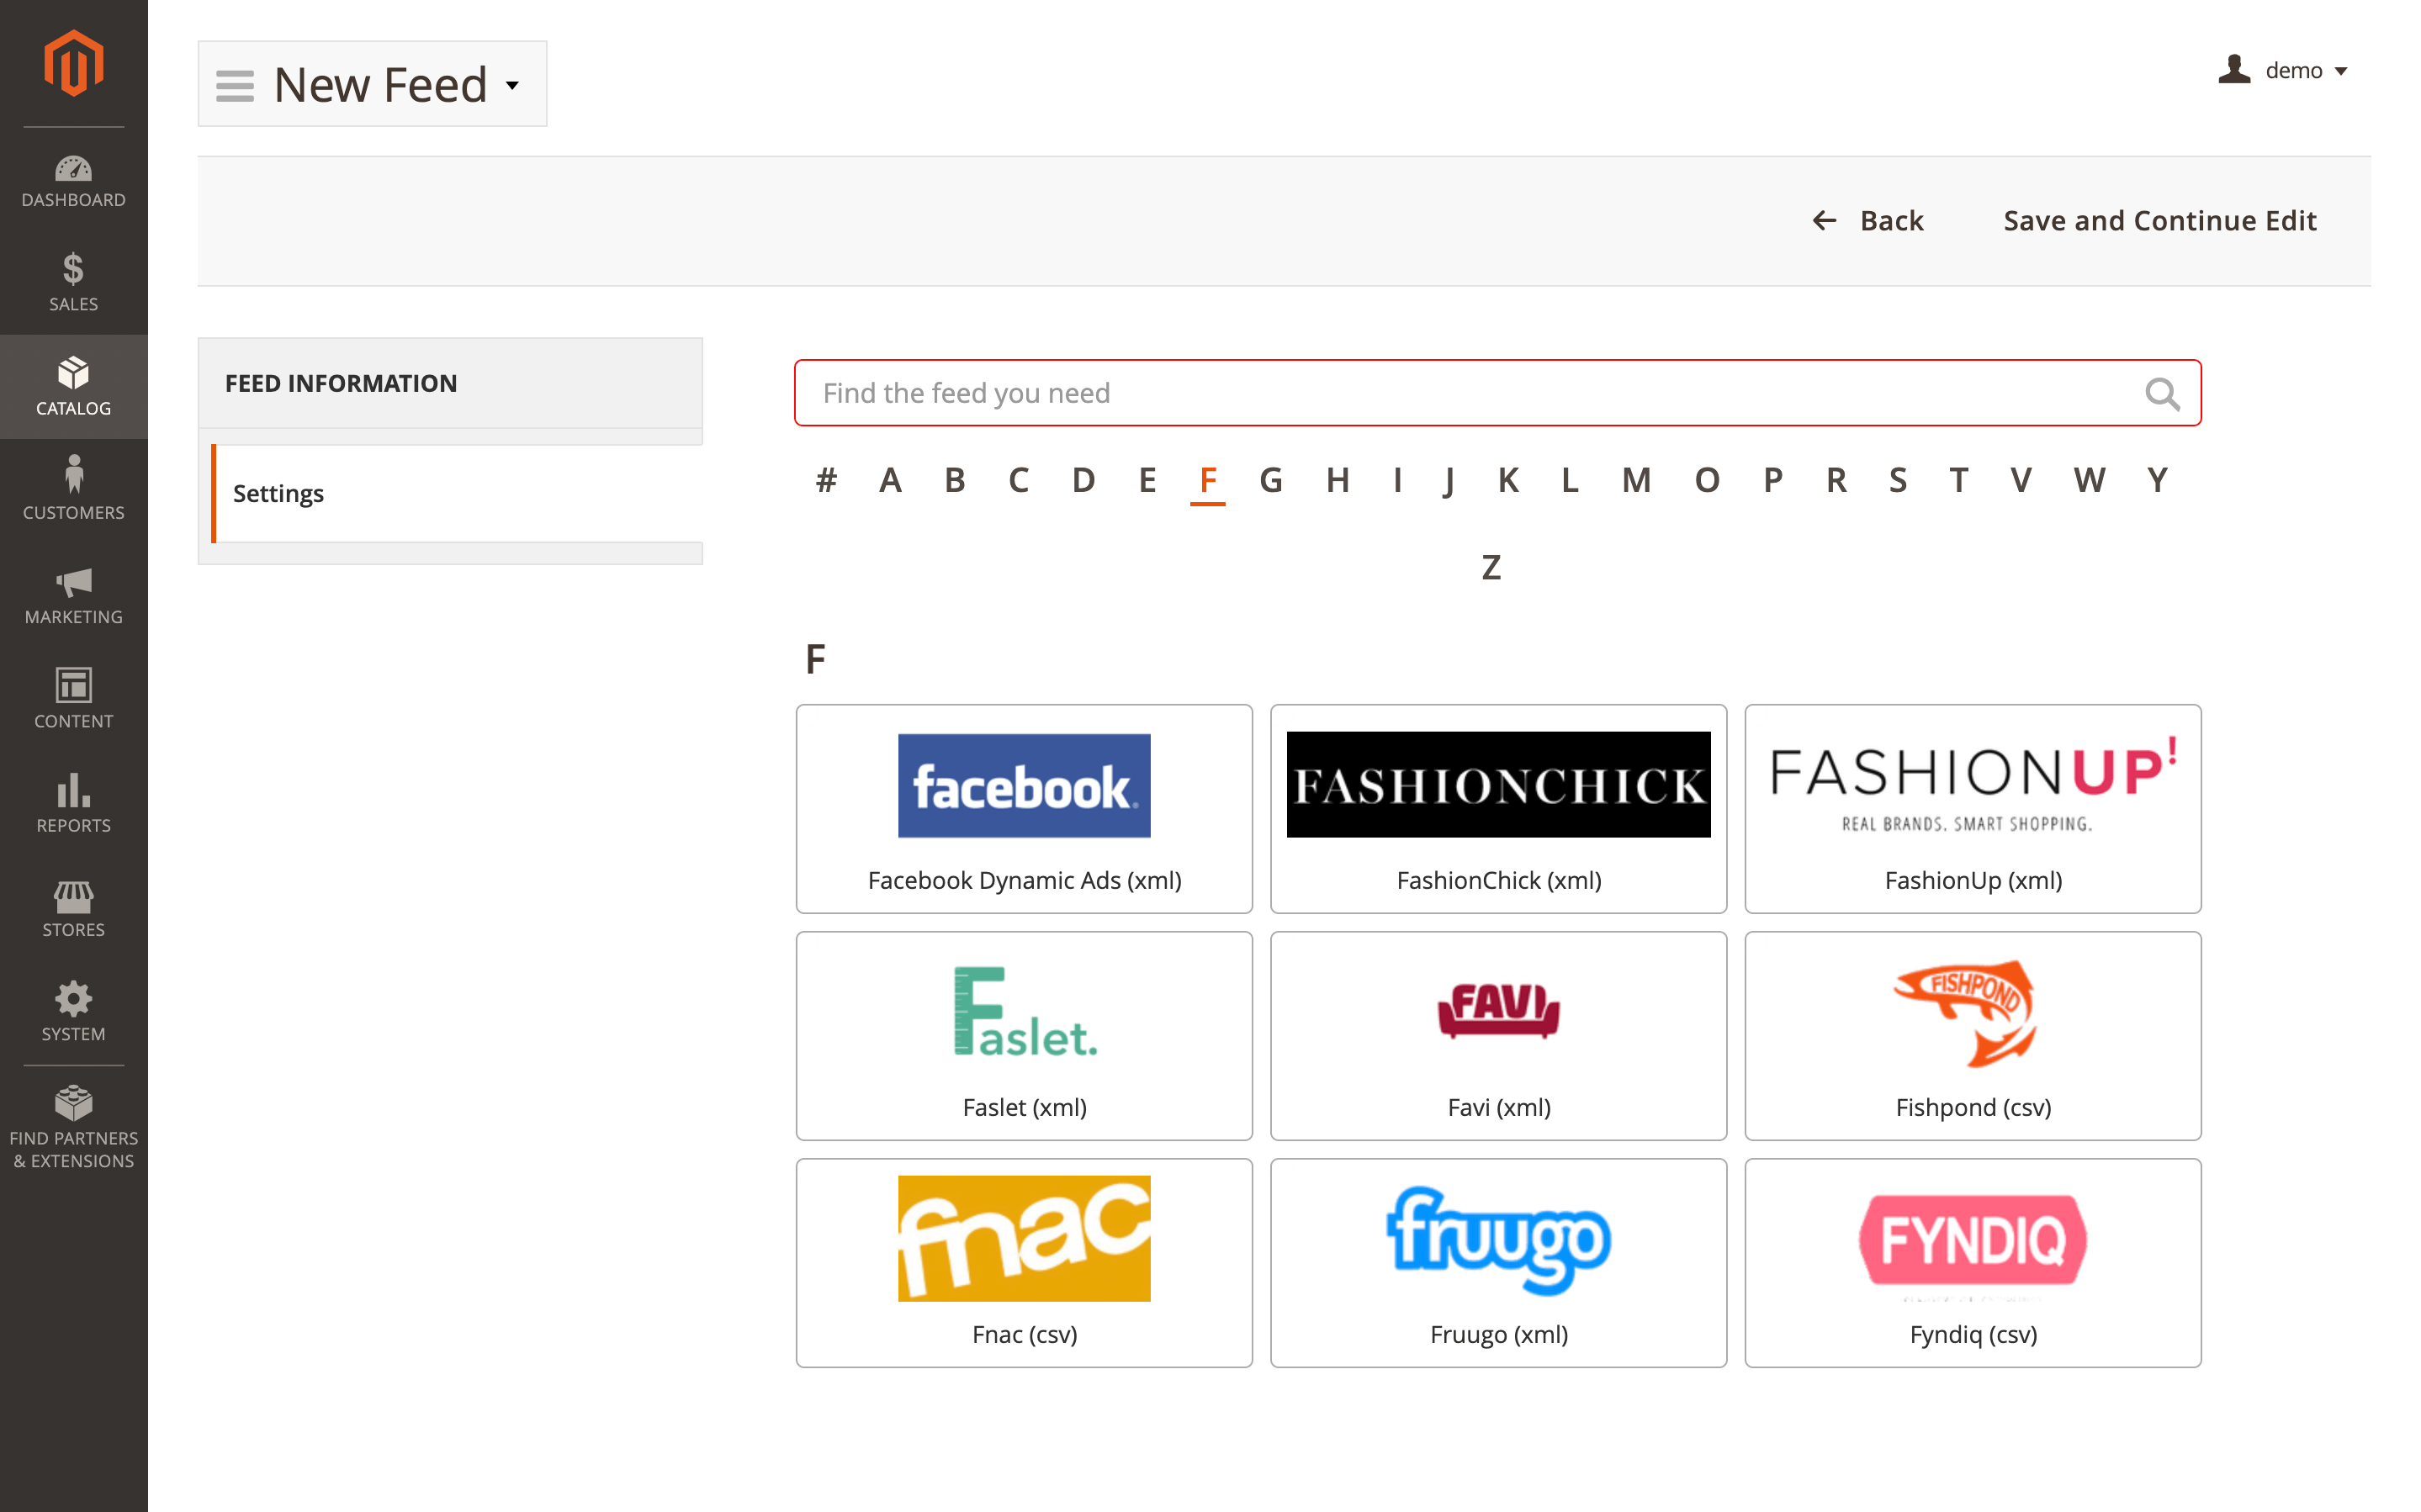Jump to letter G feeds
2421x1512 pixels.
coord(1270,481)
